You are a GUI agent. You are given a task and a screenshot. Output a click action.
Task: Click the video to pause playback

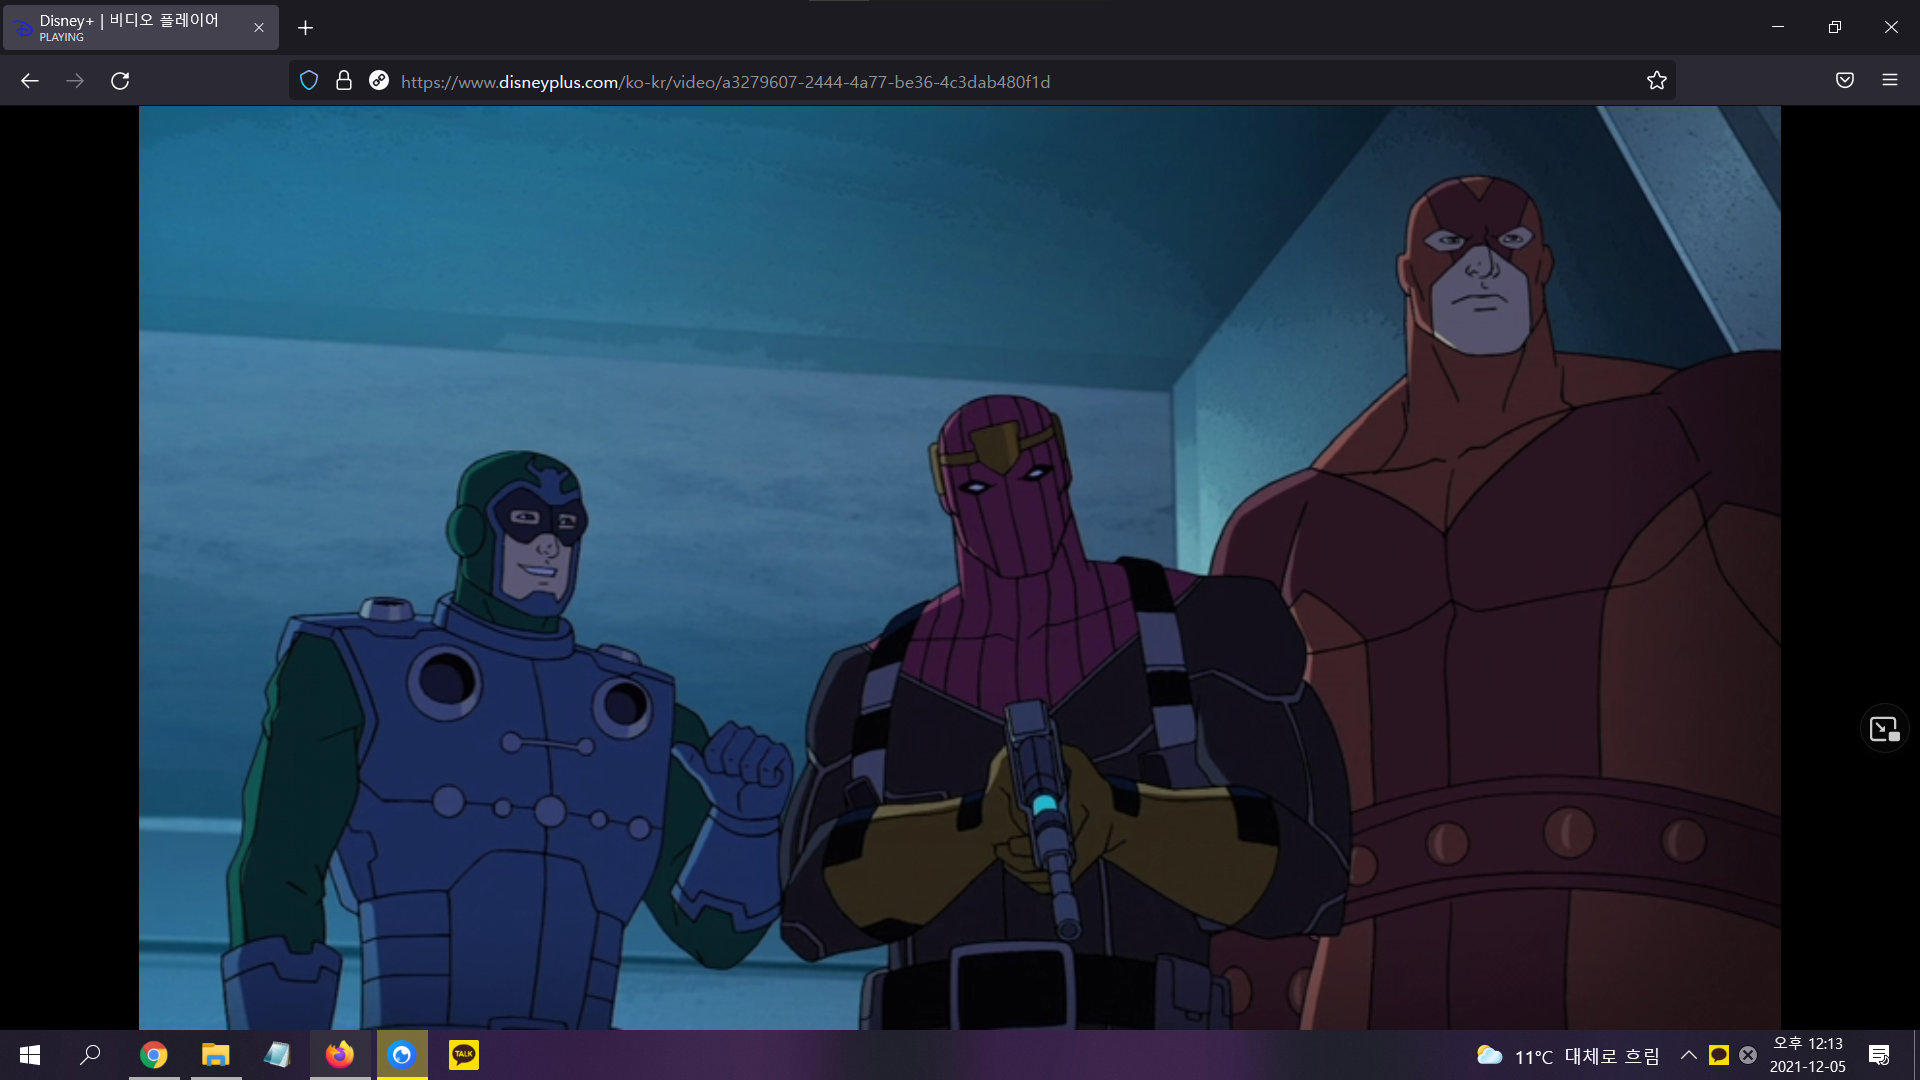(x=959, y=567)
